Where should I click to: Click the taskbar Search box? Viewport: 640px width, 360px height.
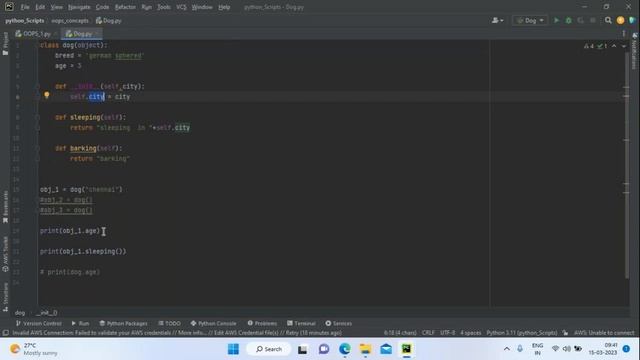269,349
